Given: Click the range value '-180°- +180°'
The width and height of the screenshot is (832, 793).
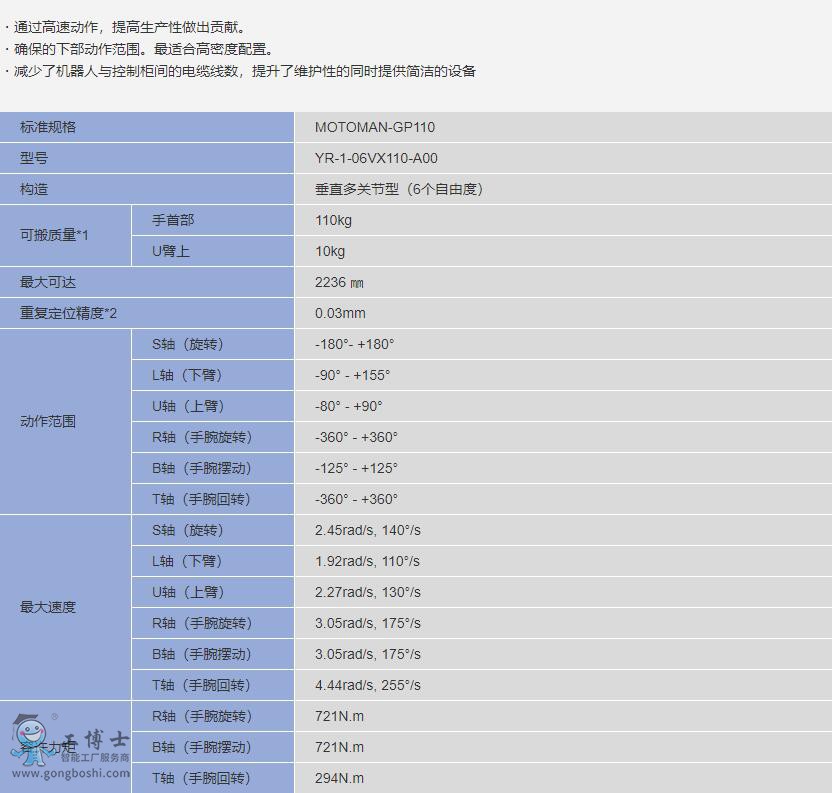Looking at the screenshot, I should 354,344.
